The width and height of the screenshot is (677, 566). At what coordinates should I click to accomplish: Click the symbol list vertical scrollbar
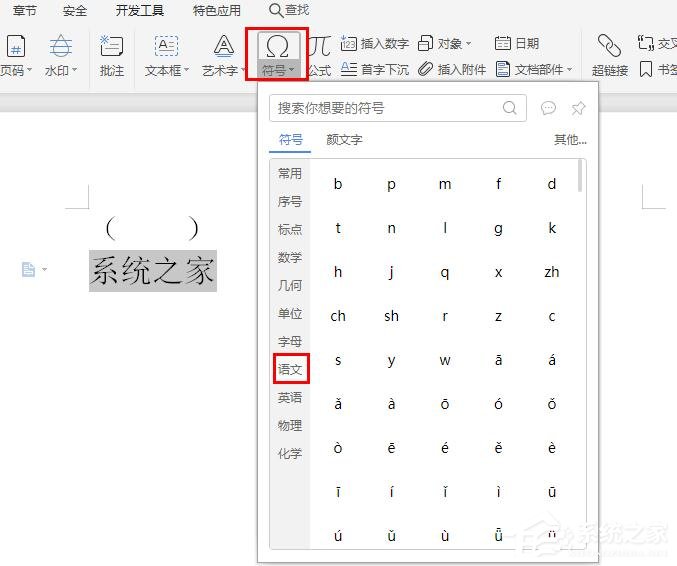click(580, 176)
